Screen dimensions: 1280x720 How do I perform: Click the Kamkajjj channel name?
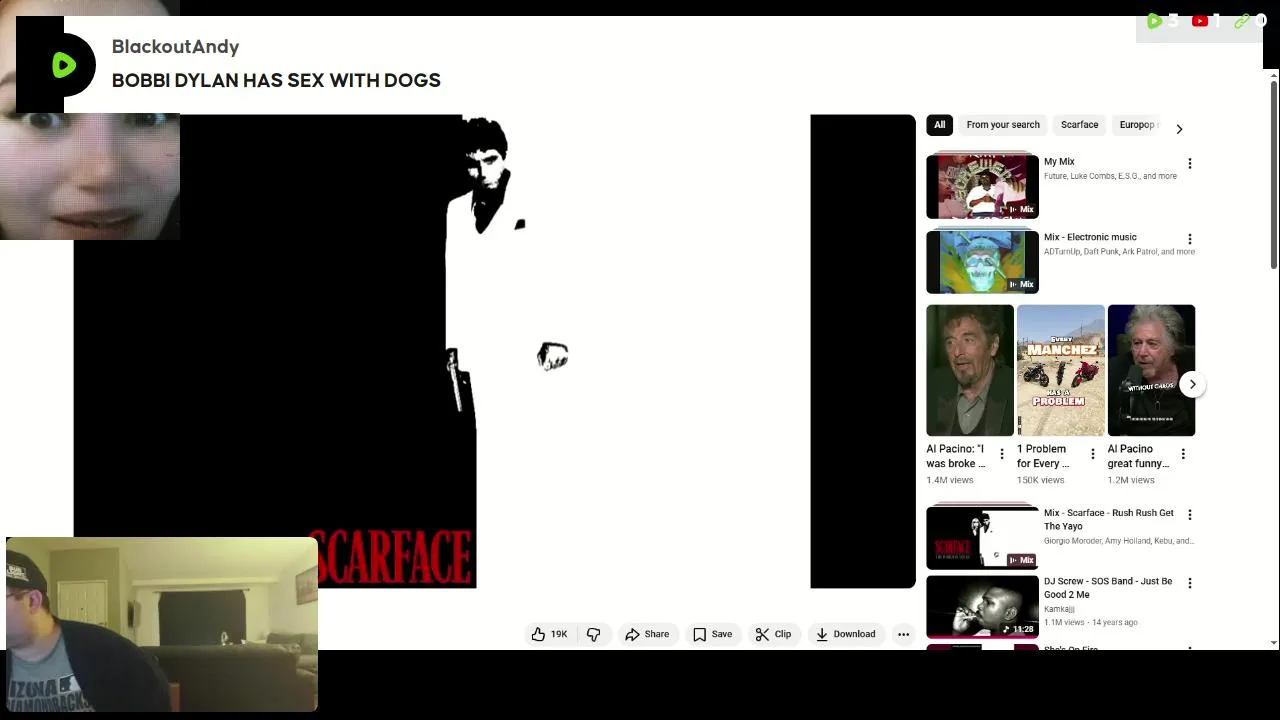[x=1059, y=609]
